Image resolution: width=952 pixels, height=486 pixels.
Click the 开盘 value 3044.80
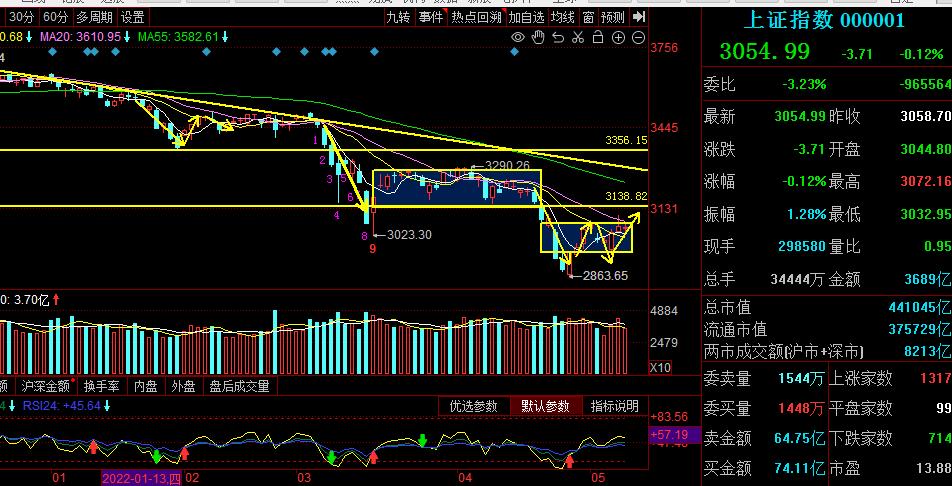pos(926,149)
